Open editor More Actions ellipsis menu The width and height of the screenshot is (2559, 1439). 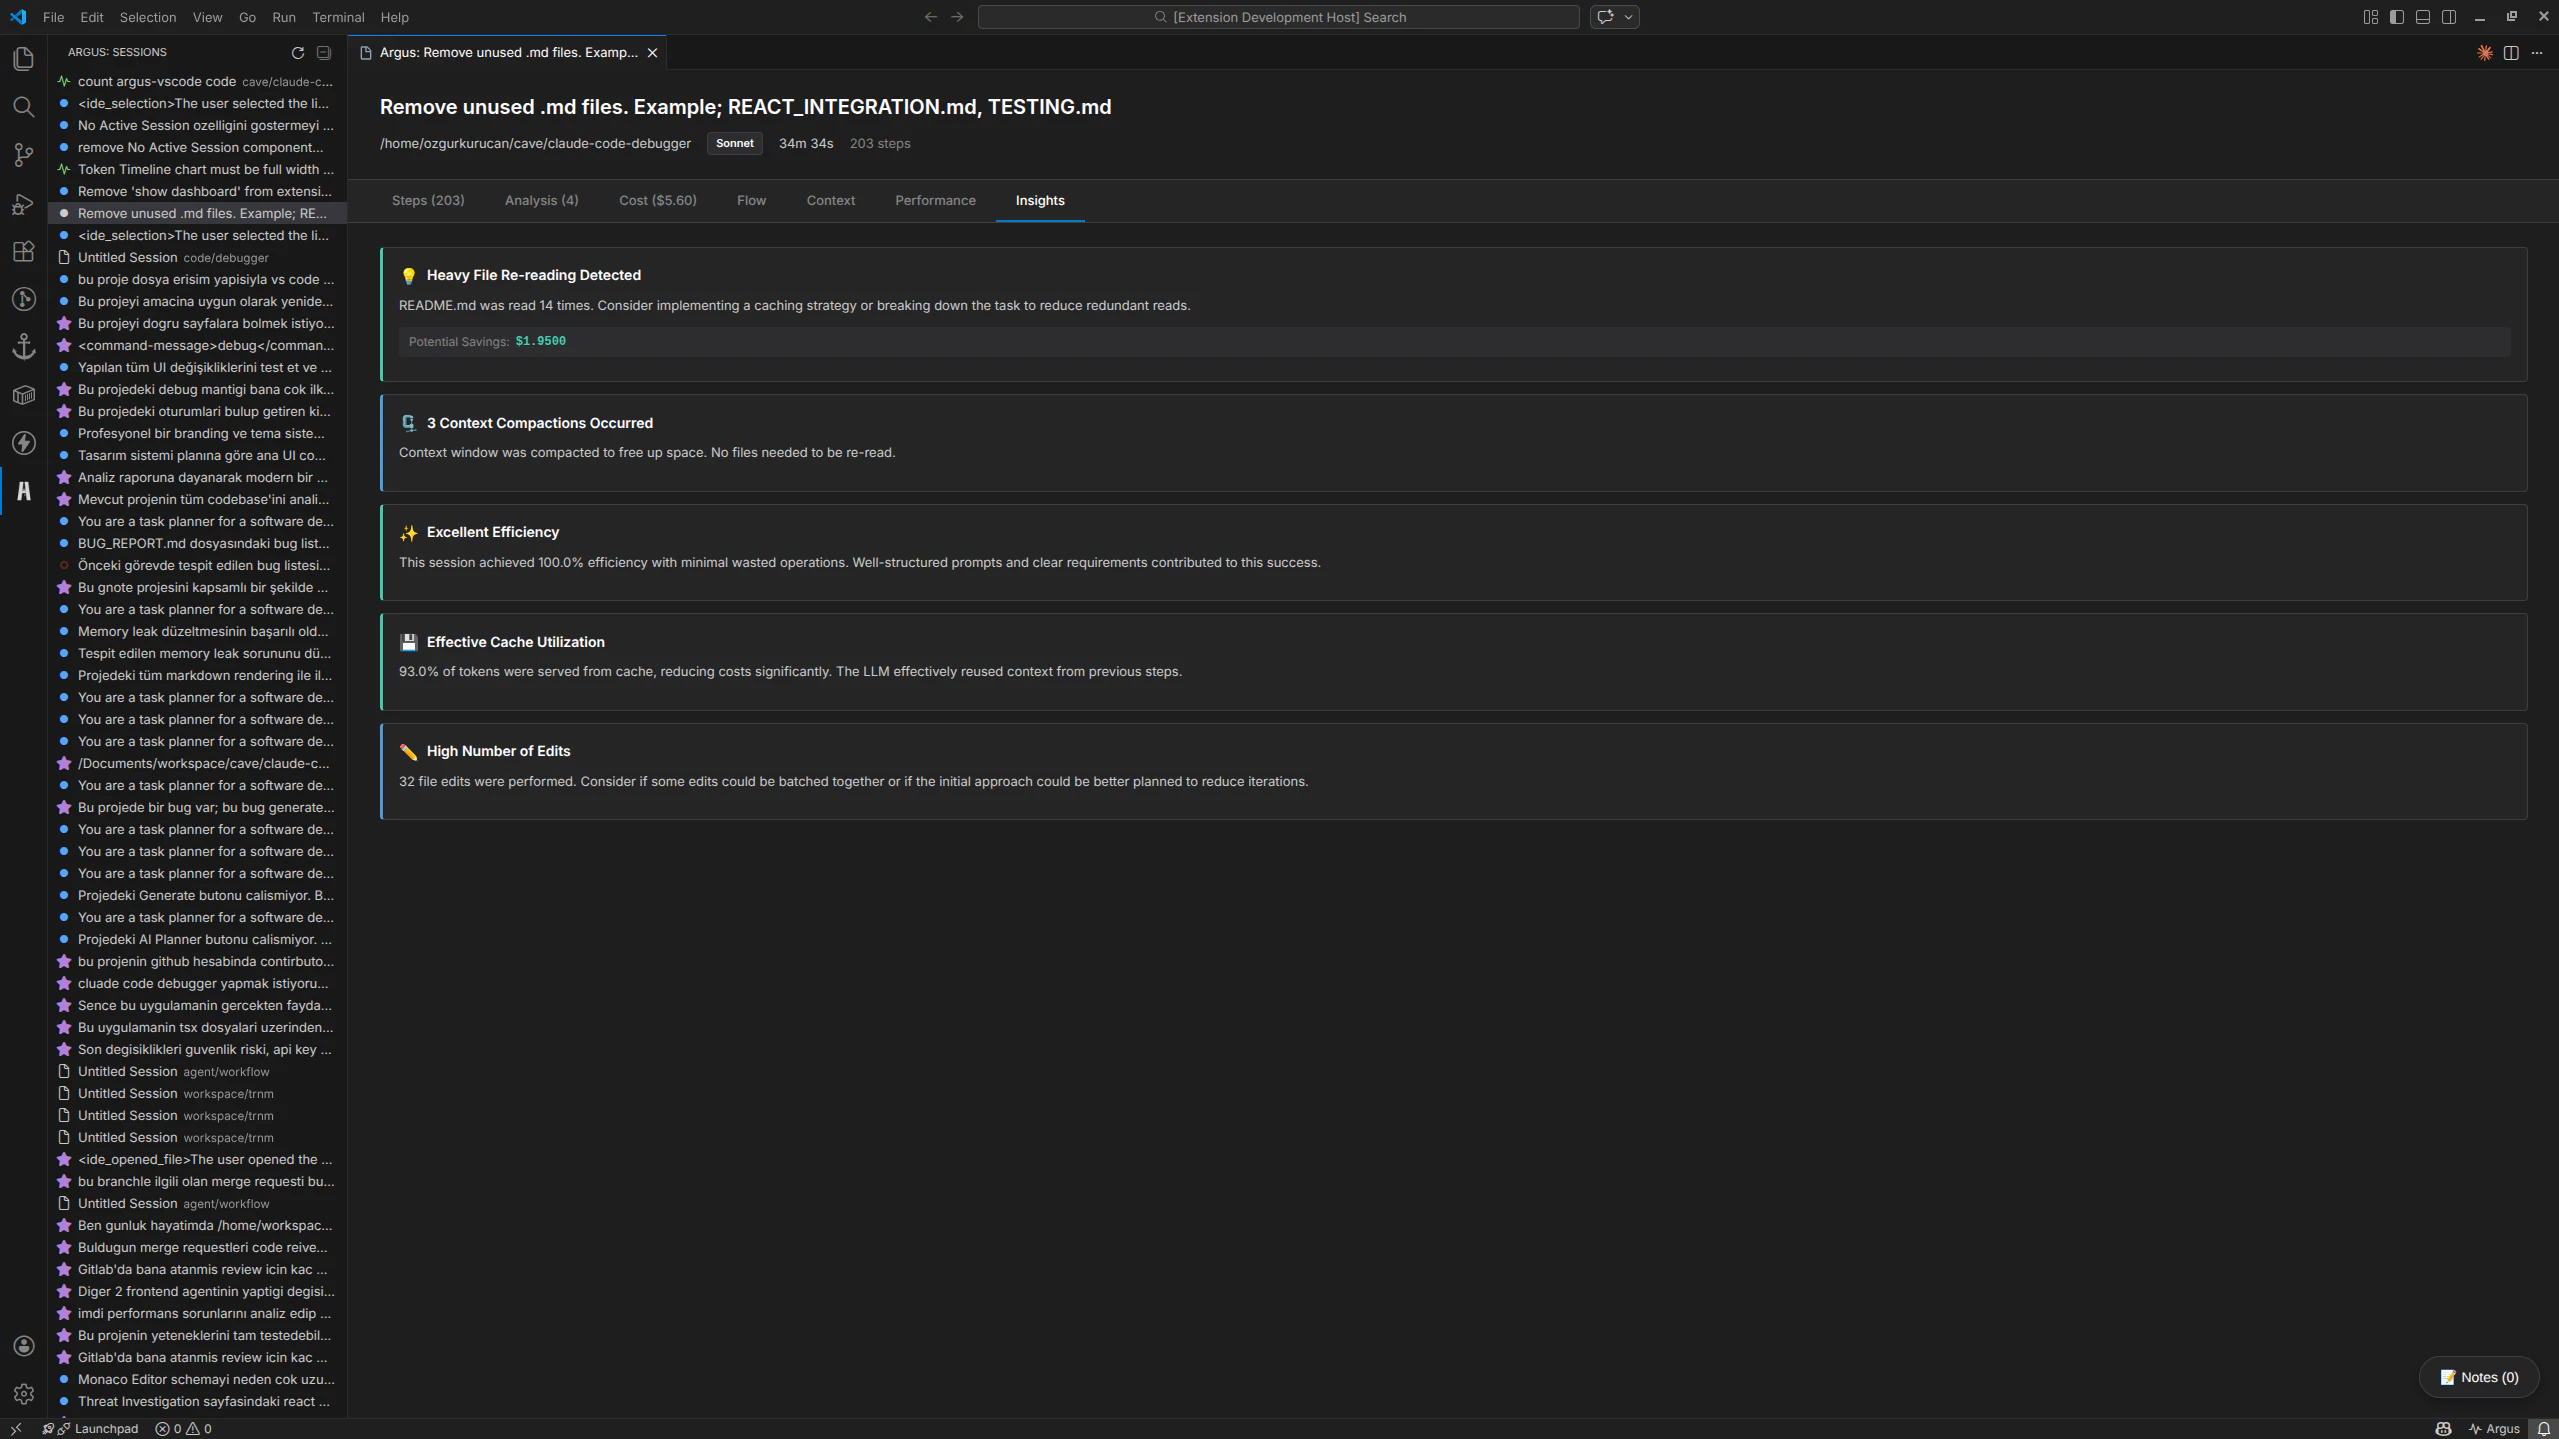pyautogui.click(x=2537, y=53)
